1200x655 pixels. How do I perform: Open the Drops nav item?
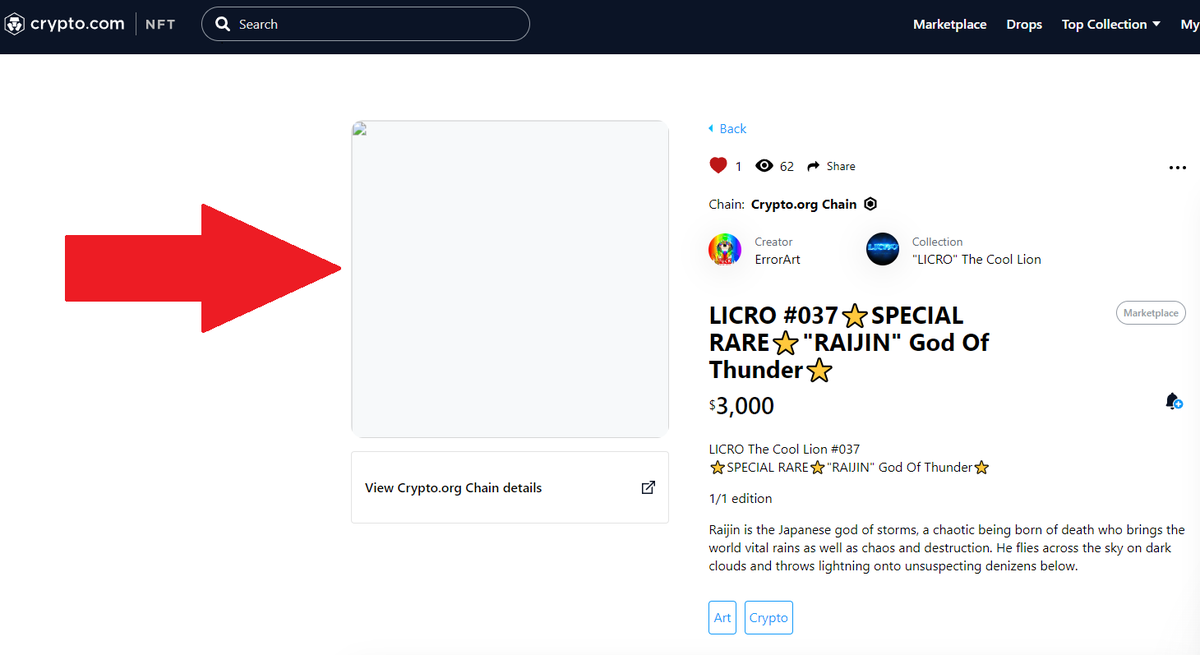pyautogui.click(x=1024, y=24)
